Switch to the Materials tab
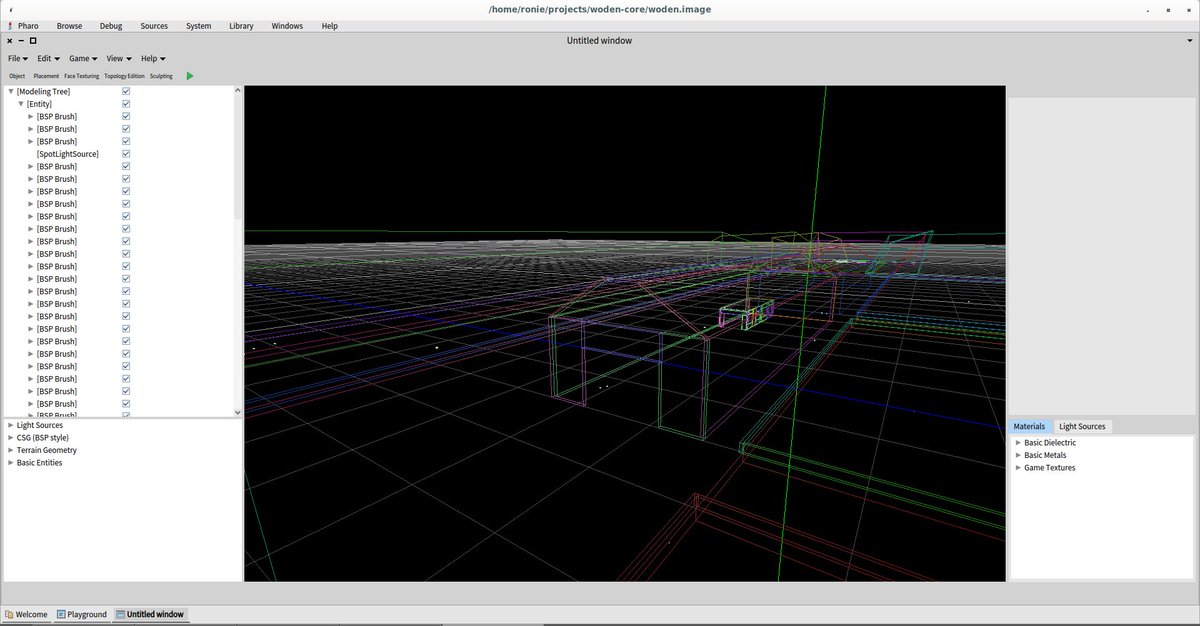This screenshot has width=1200, height=626. [1029, 426]
